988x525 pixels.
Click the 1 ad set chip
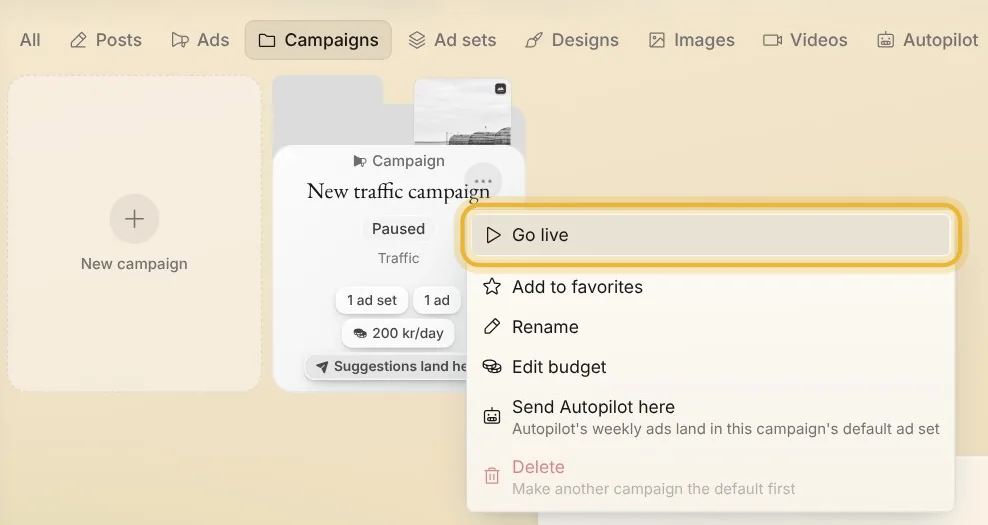click(x=372, y=300)
